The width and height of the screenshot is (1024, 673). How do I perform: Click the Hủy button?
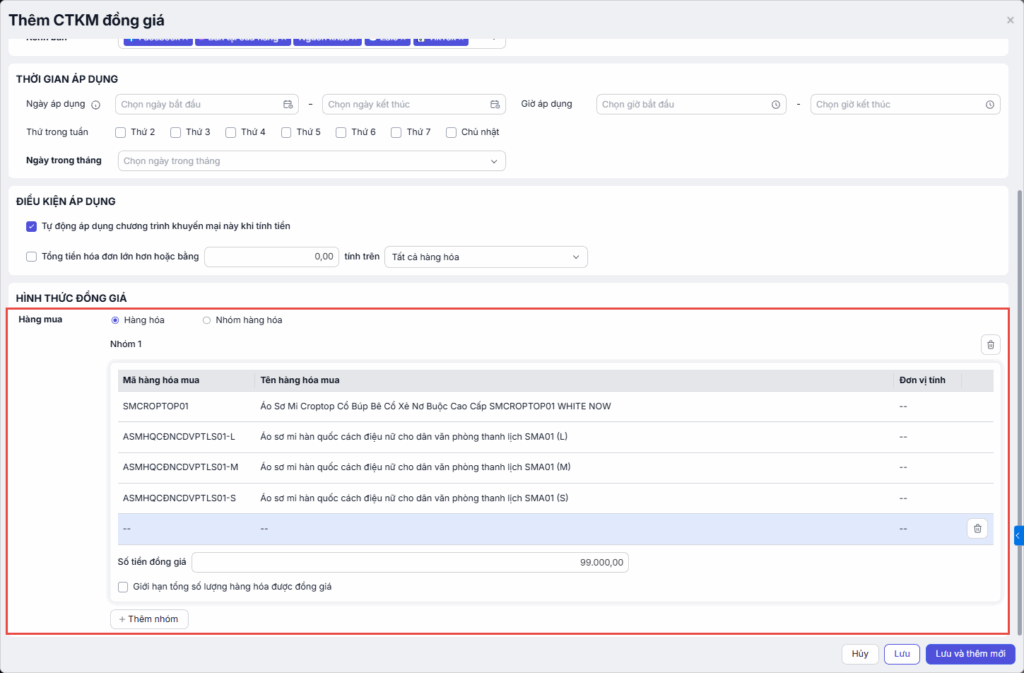[x=859, y=654]
